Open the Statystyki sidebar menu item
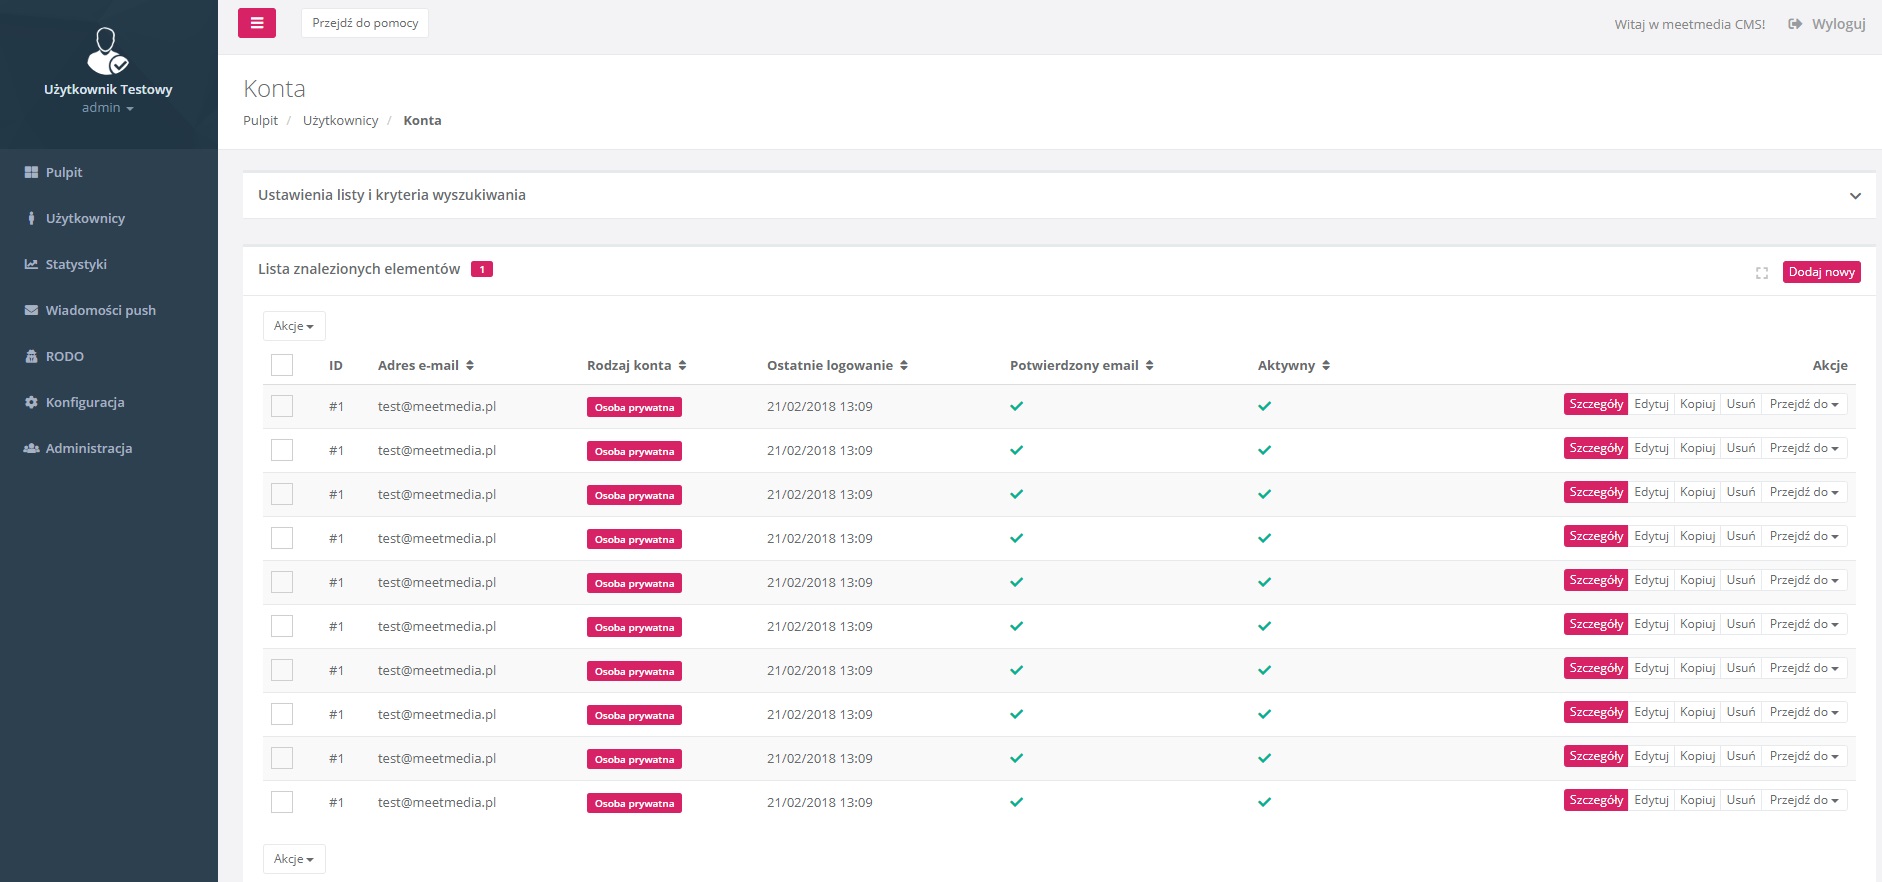The height and width of the screenshot is (882, 1882). click(x=76, y=264)
